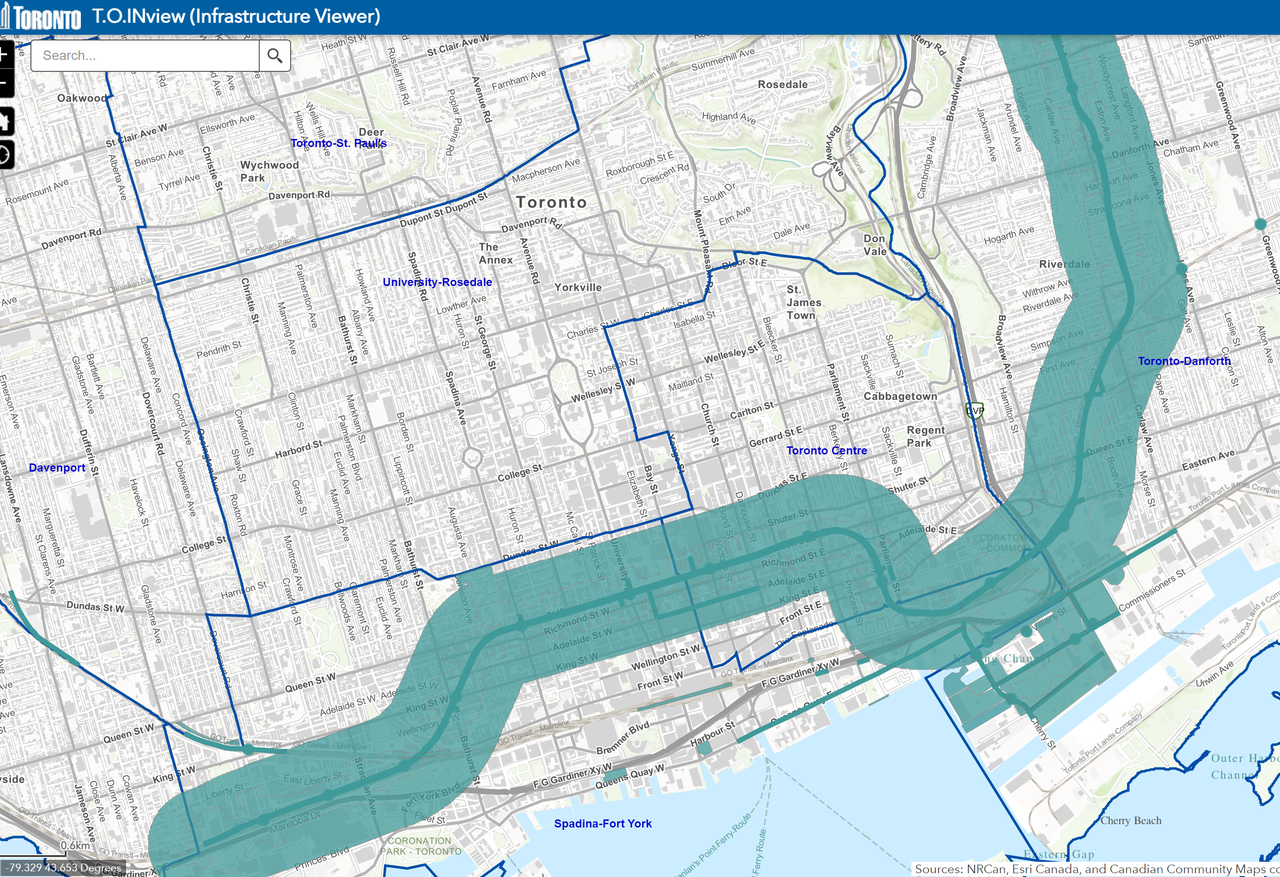The image size is (1280, 877).
Task: Click the zoom out minus button
Action: [x=5, y=84]
